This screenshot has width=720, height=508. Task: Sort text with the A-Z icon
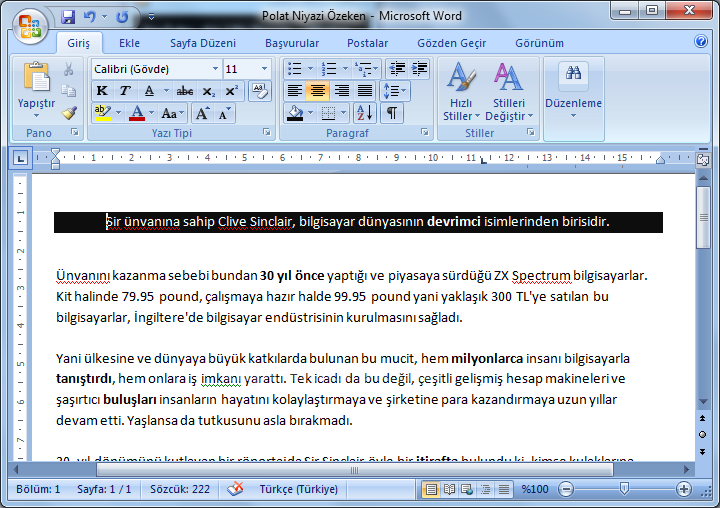[x=366, y=113]
